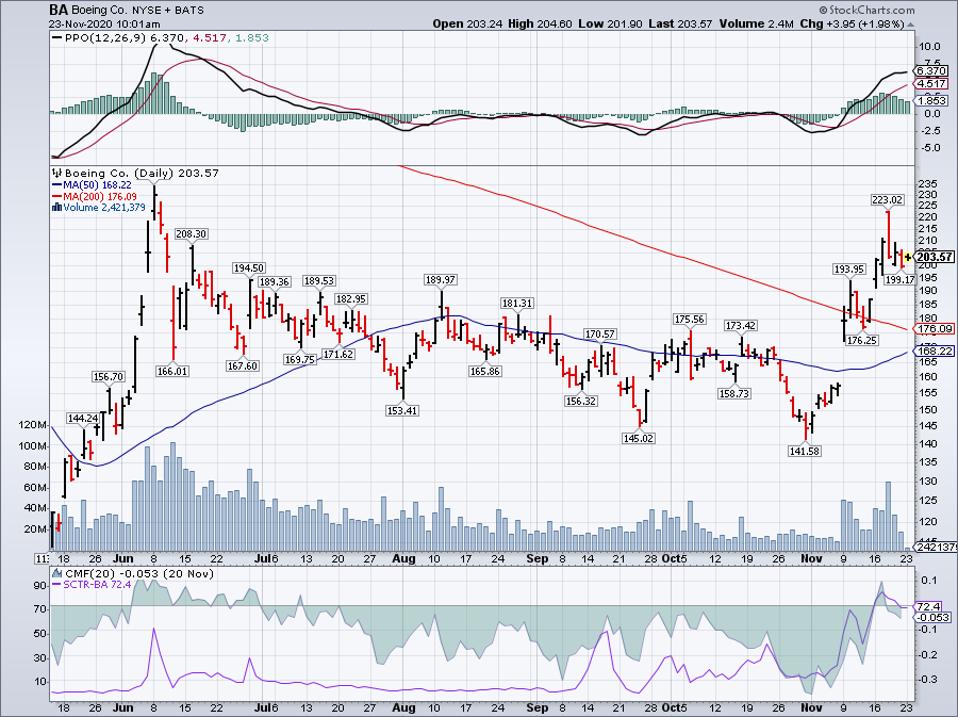
Task: Click the 144.24 price label
Action: [x=83, y=418]
